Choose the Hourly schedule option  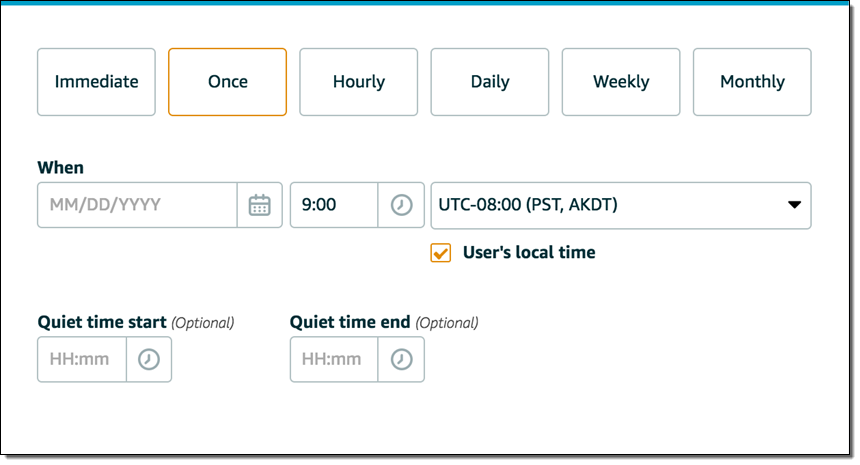(358, 82)
